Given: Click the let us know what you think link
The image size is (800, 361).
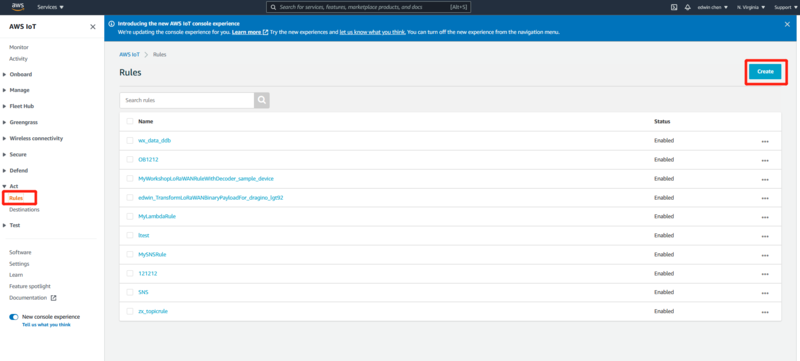Looking at the screenshot, I should [372, 32].
